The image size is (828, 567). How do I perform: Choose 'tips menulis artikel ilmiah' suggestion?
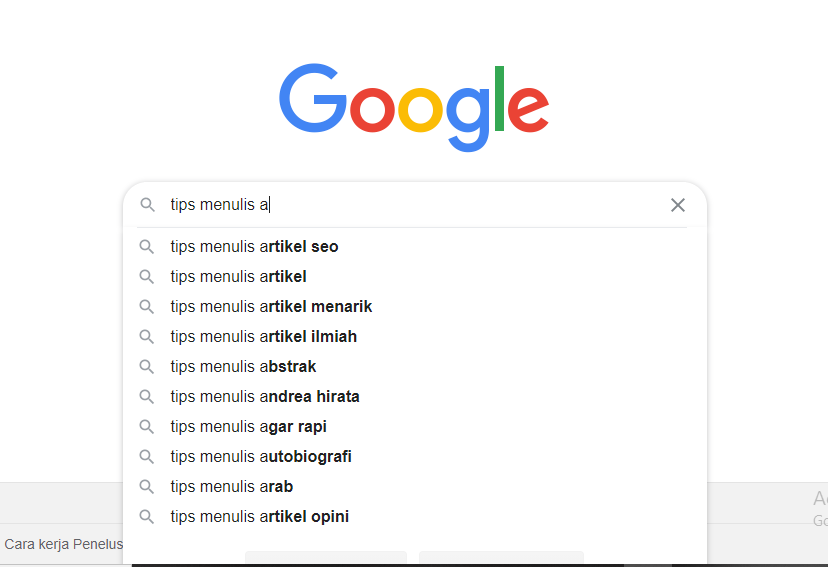(x=415, y=336)
